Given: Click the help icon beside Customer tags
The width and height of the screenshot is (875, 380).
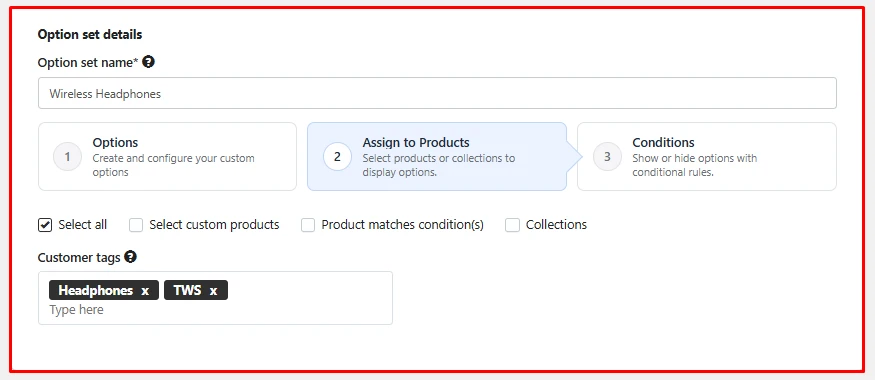Looking at the screenshot, I should click(131, 257).
